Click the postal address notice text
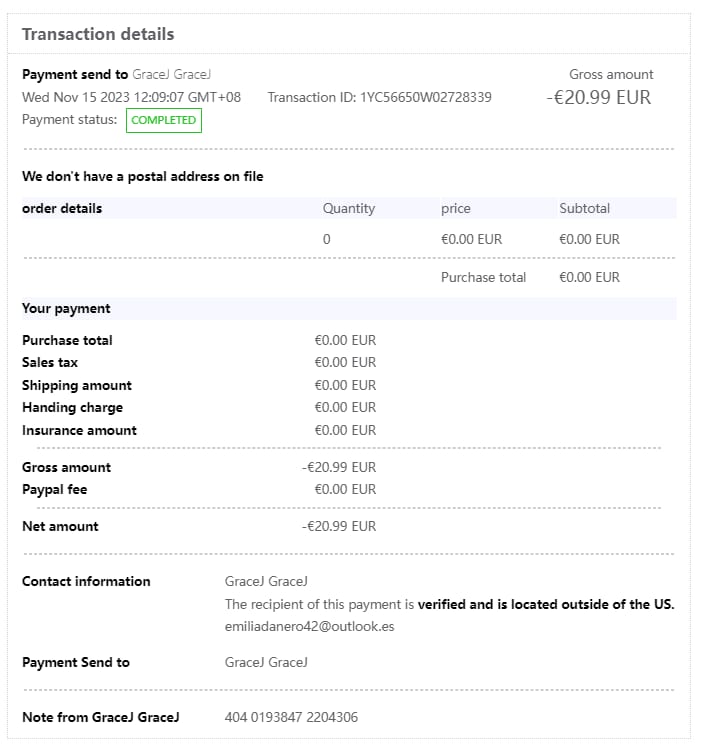Viewport: 705px width, 745px height. 143,176
